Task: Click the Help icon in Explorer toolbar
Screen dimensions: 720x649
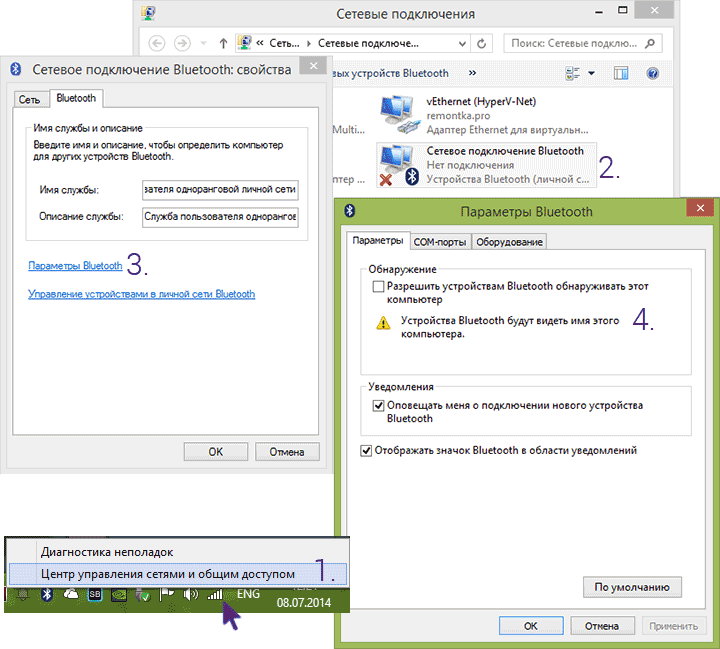Action: 653,74
